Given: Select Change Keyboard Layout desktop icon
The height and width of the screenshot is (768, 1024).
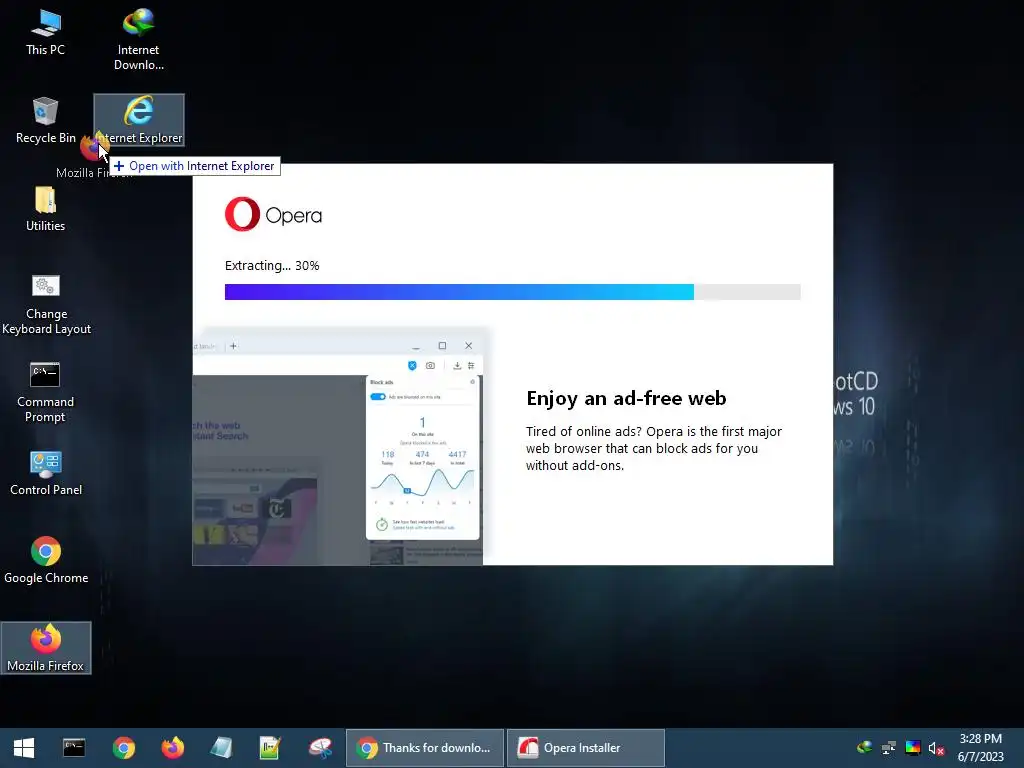Looking at the screenshot, I should pos(46,304).
